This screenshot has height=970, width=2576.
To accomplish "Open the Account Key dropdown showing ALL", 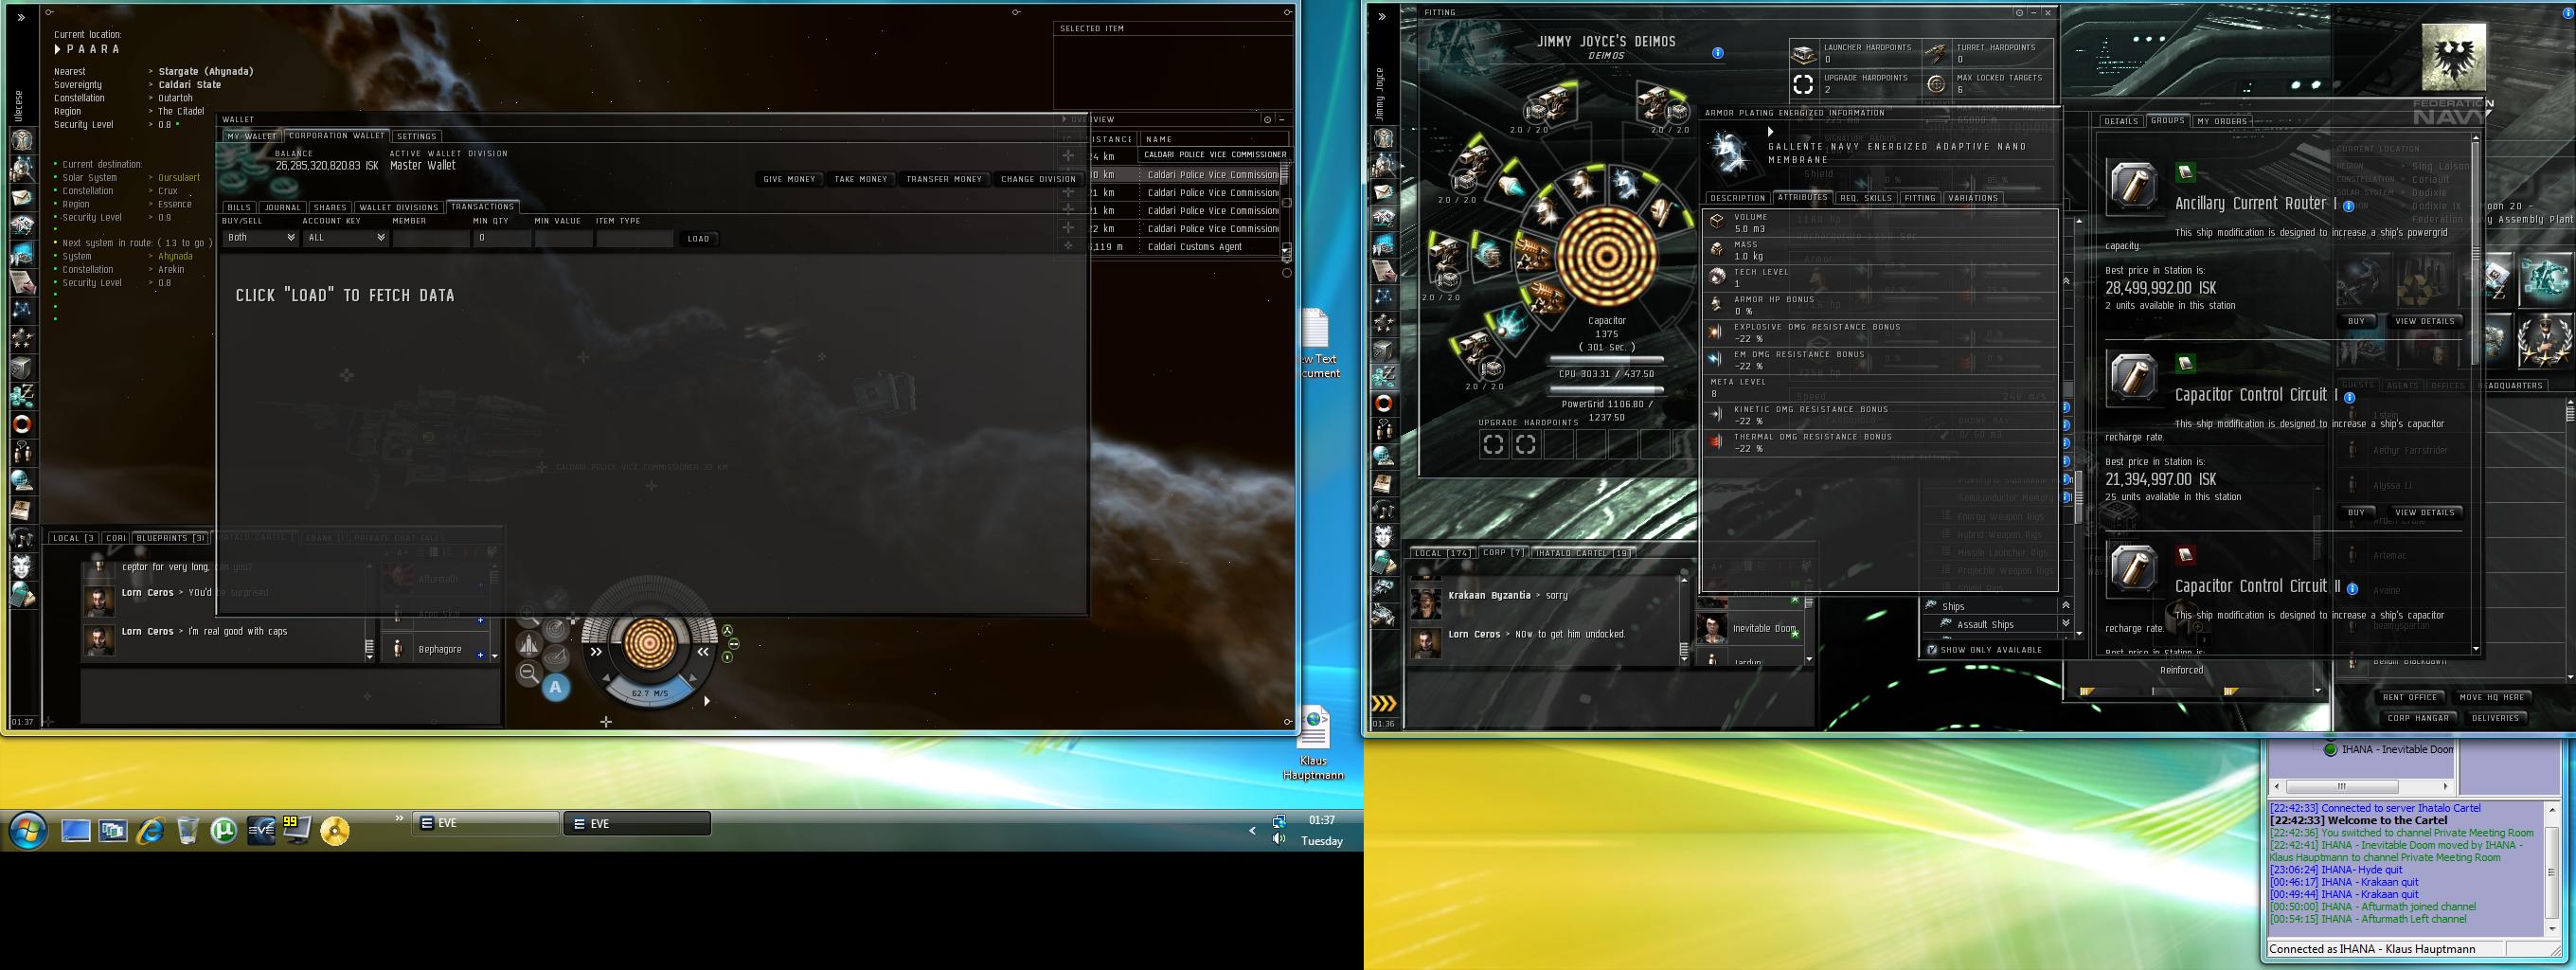I will click(x=346, y=238).
